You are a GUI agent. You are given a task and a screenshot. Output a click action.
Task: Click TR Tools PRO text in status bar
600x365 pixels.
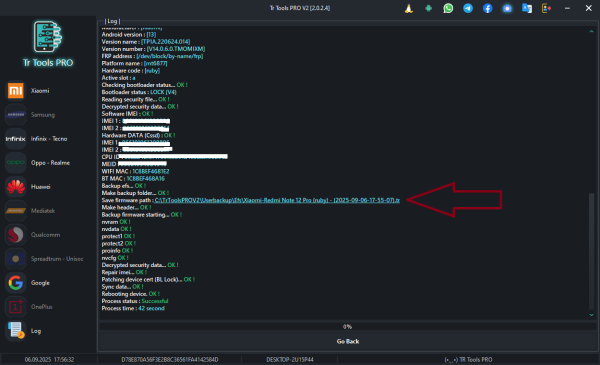468,360
